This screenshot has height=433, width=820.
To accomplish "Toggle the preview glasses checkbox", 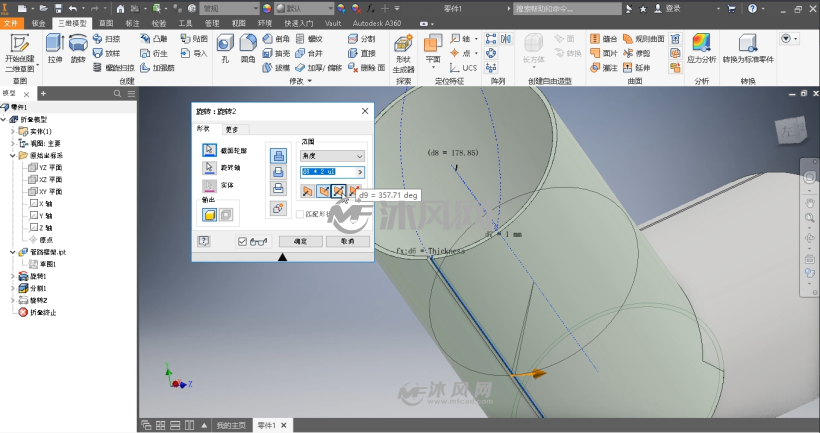I will [242, 241].
